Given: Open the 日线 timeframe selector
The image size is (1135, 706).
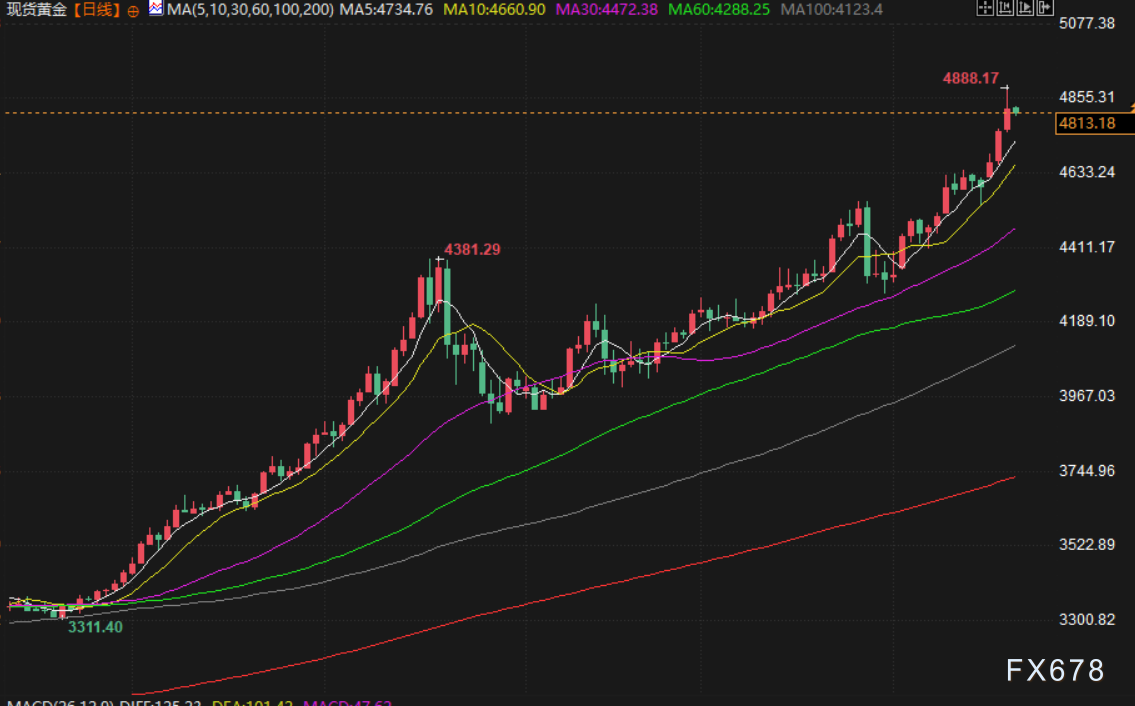Looking at the screenshot, I should click(x=97, y=10).
